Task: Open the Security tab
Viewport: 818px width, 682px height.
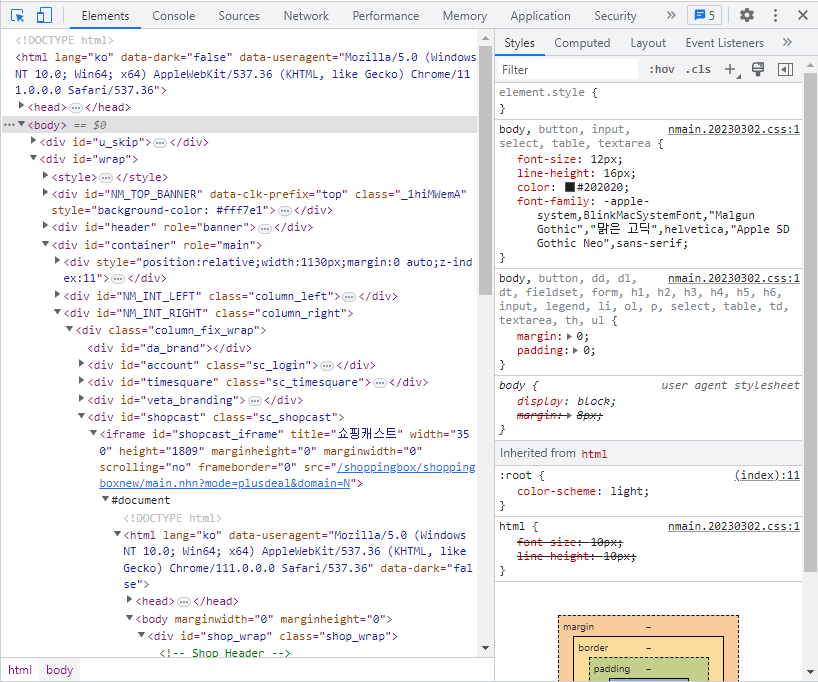Action: pos(615,16)
